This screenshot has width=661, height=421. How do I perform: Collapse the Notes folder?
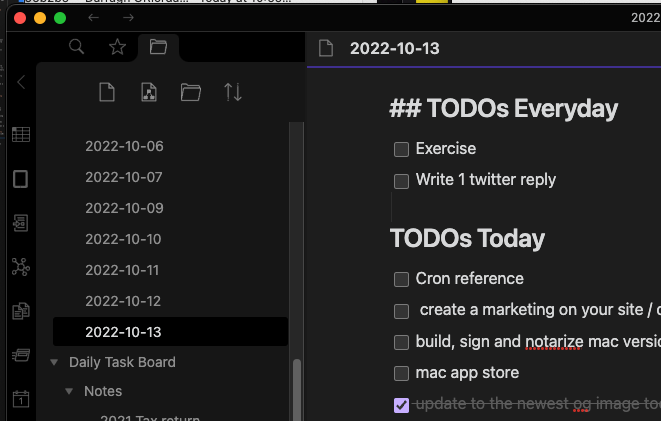click(x=69, y=392)
